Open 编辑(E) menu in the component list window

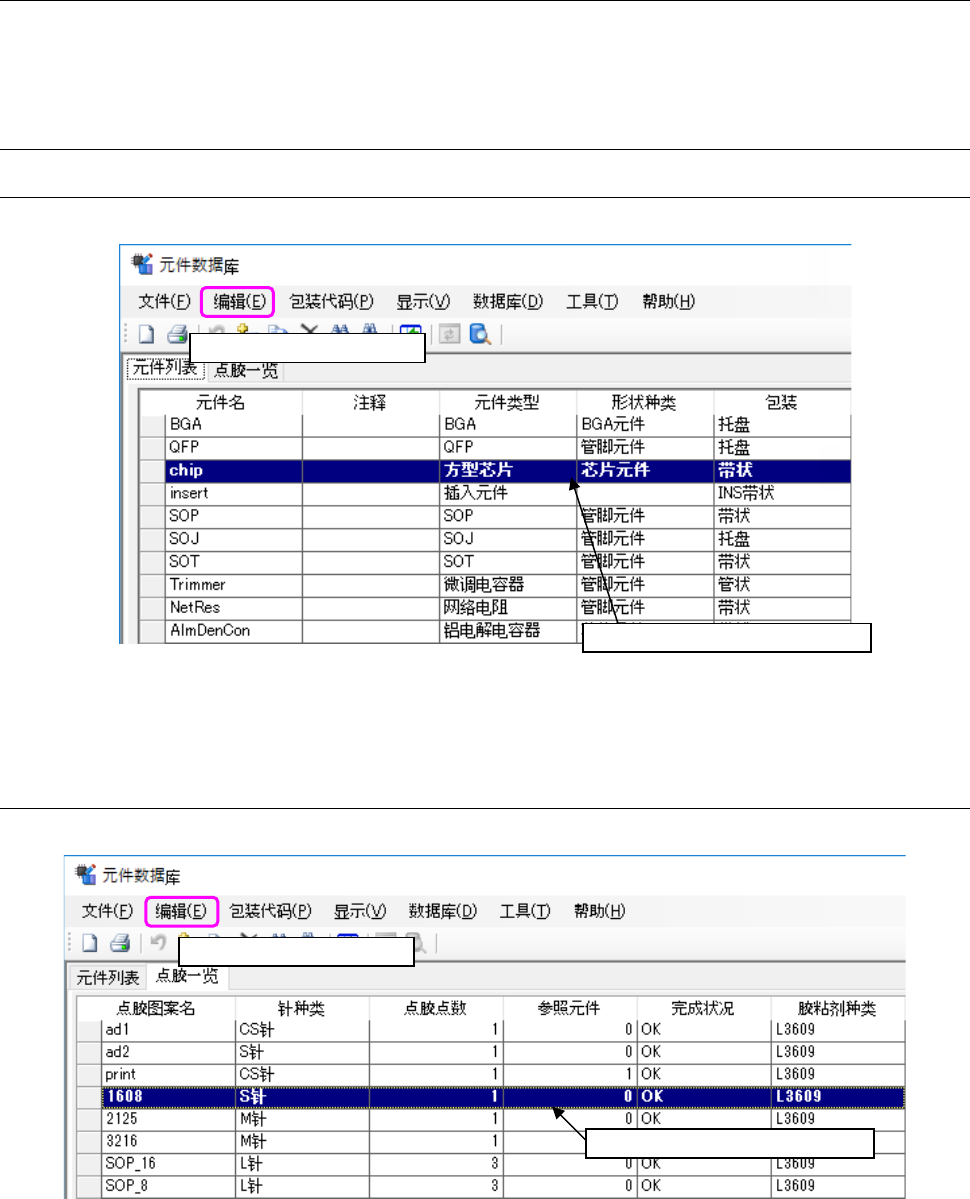(238, 301)
